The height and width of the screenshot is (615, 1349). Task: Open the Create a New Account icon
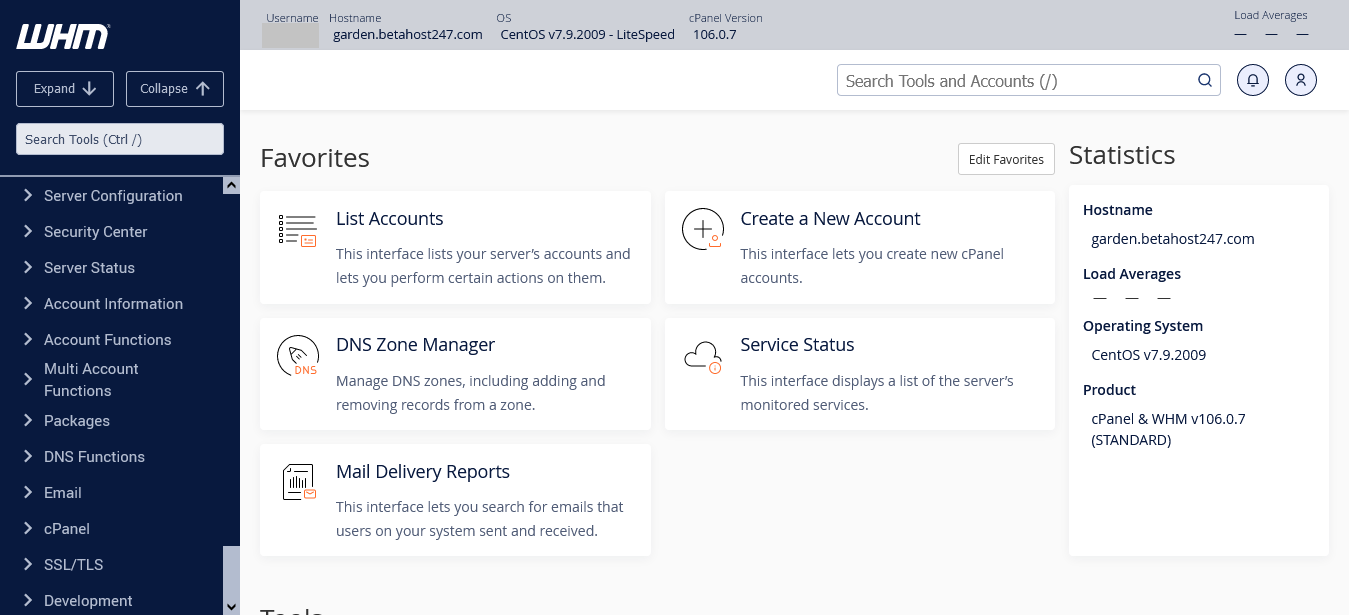(x=702, y=230)
